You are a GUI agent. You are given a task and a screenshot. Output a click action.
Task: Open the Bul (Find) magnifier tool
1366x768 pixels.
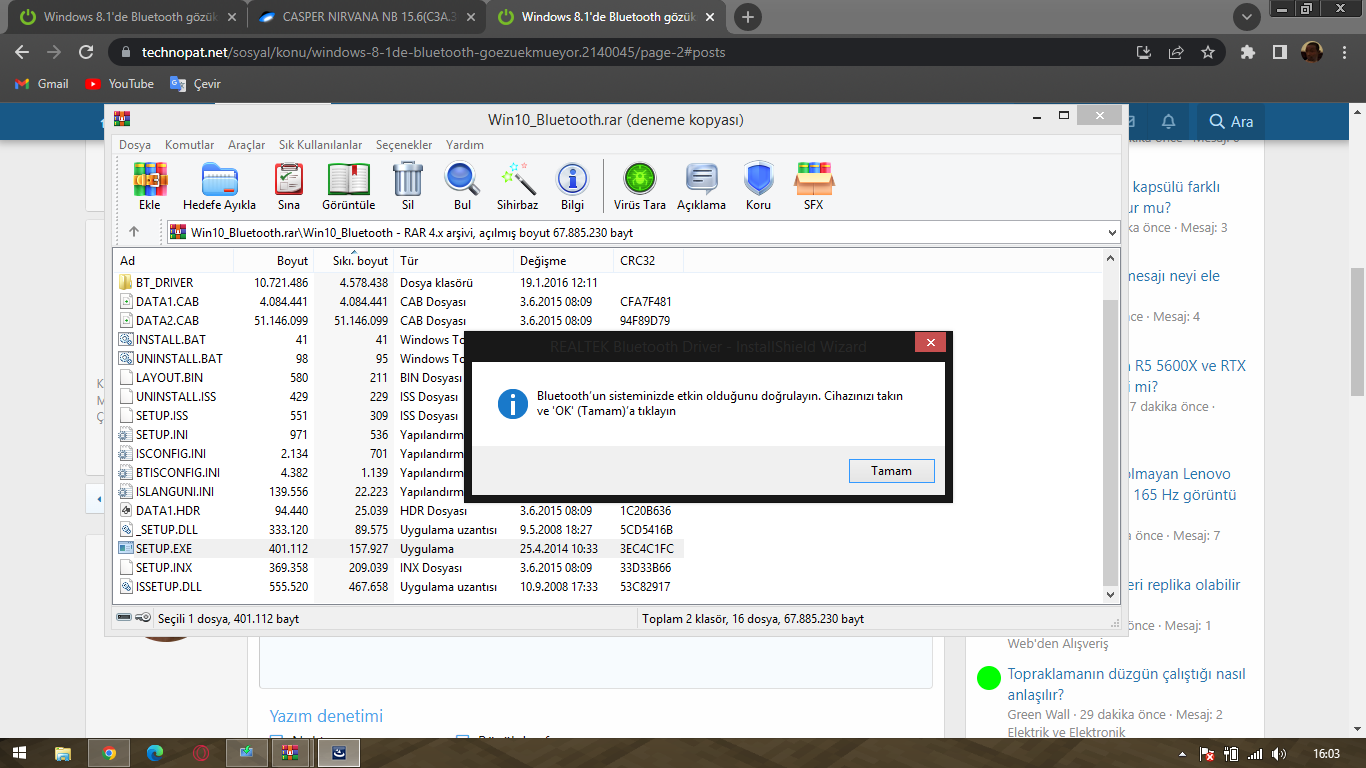(x=462, y=186)
